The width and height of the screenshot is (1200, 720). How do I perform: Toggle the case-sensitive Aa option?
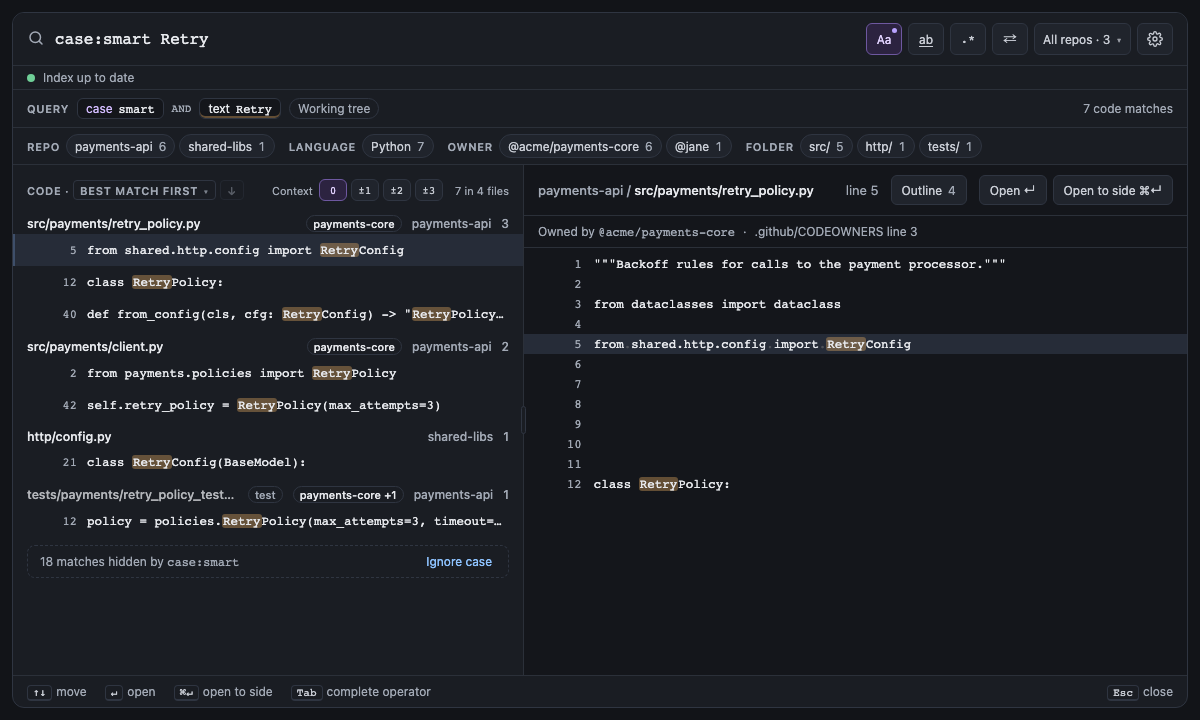point(884,39)
